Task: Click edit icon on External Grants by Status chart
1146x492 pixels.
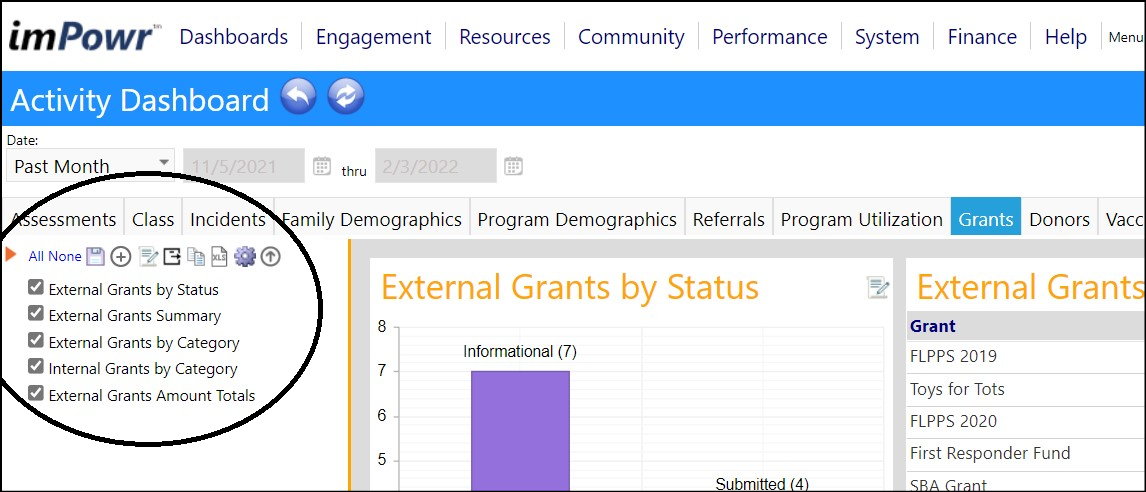Action: coord(878,287)
